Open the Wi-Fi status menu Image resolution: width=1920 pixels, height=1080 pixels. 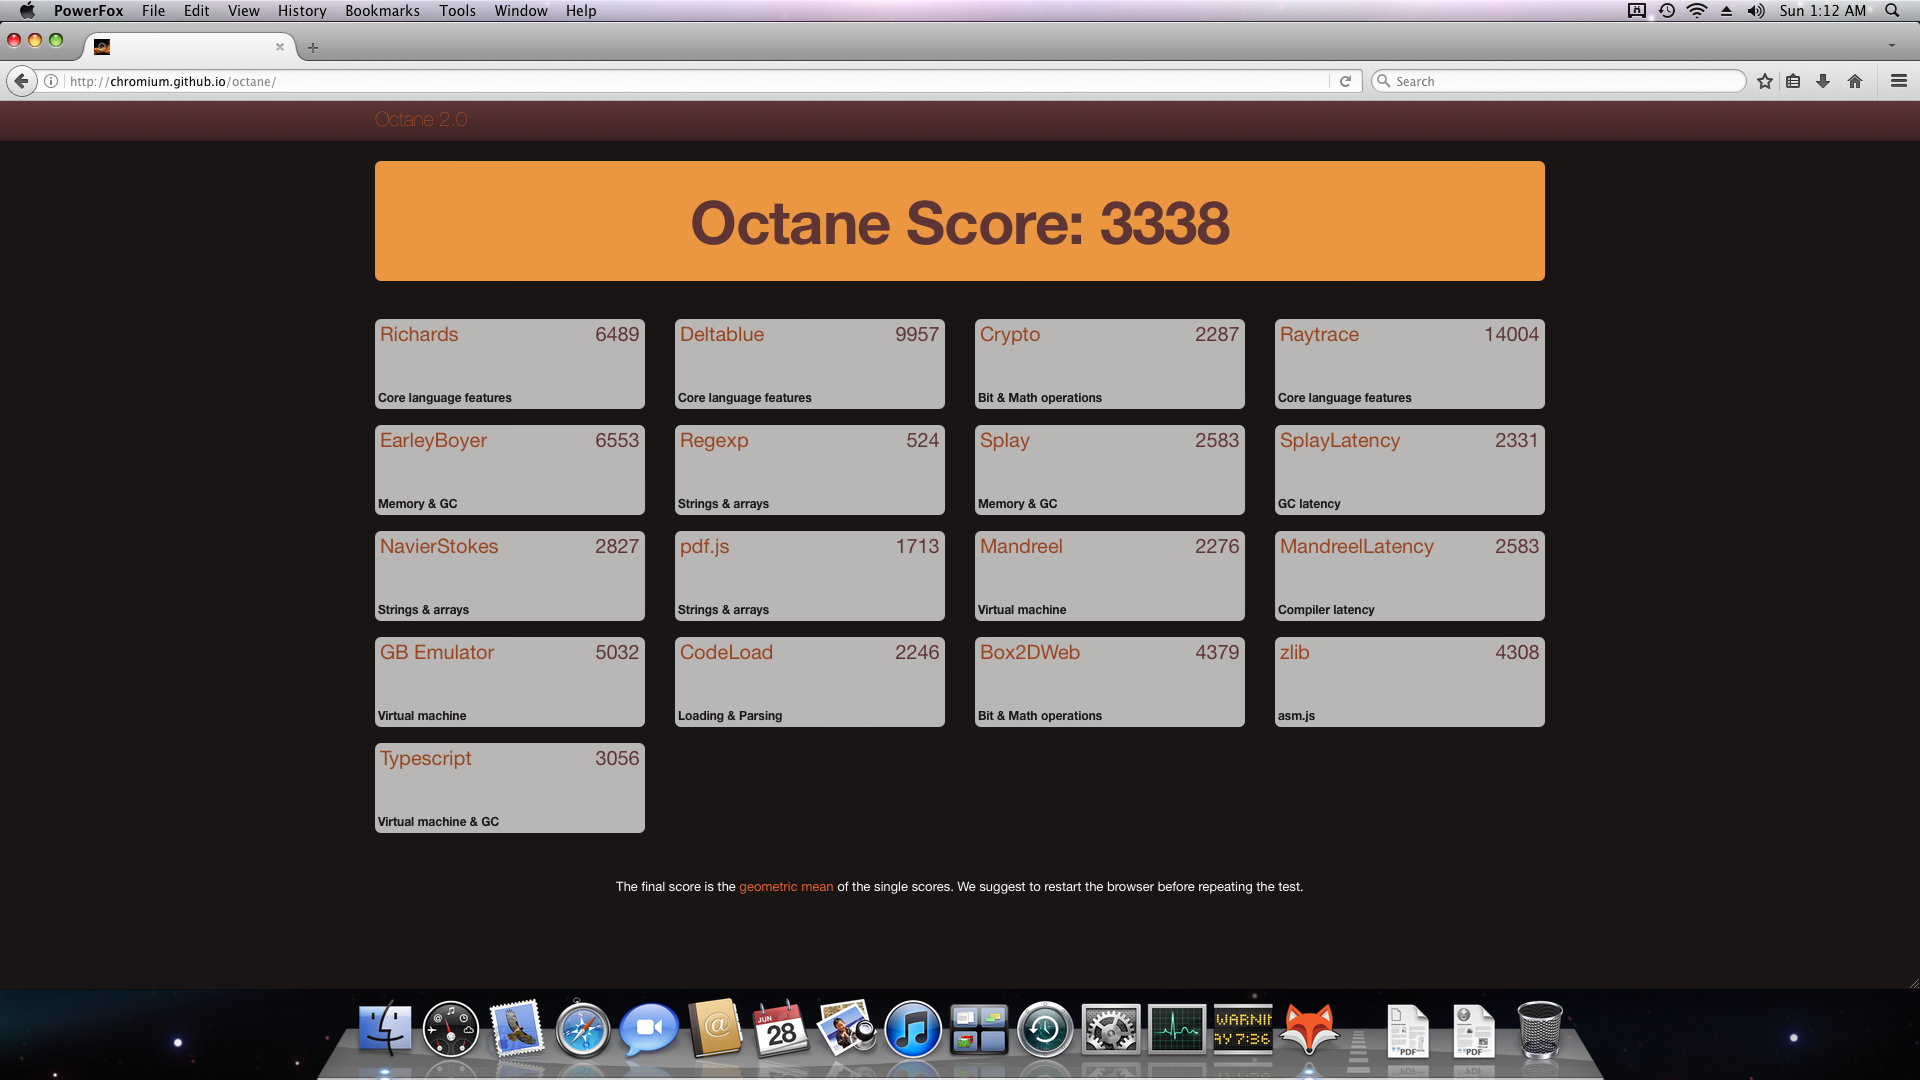(1697, 11)
